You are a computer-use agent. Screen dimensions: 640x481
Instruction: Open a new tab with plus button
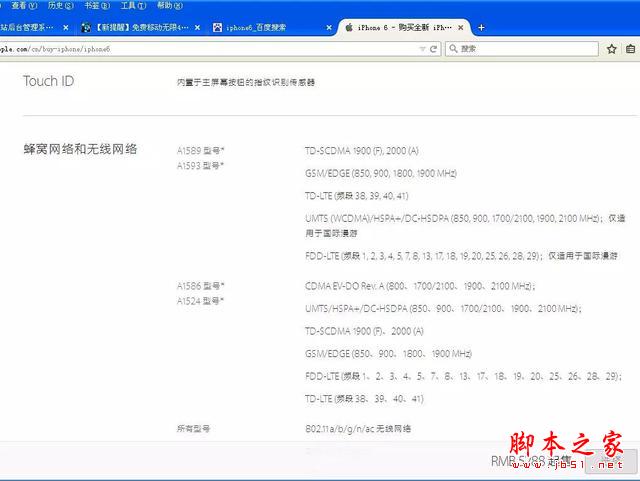coord(482,27)
